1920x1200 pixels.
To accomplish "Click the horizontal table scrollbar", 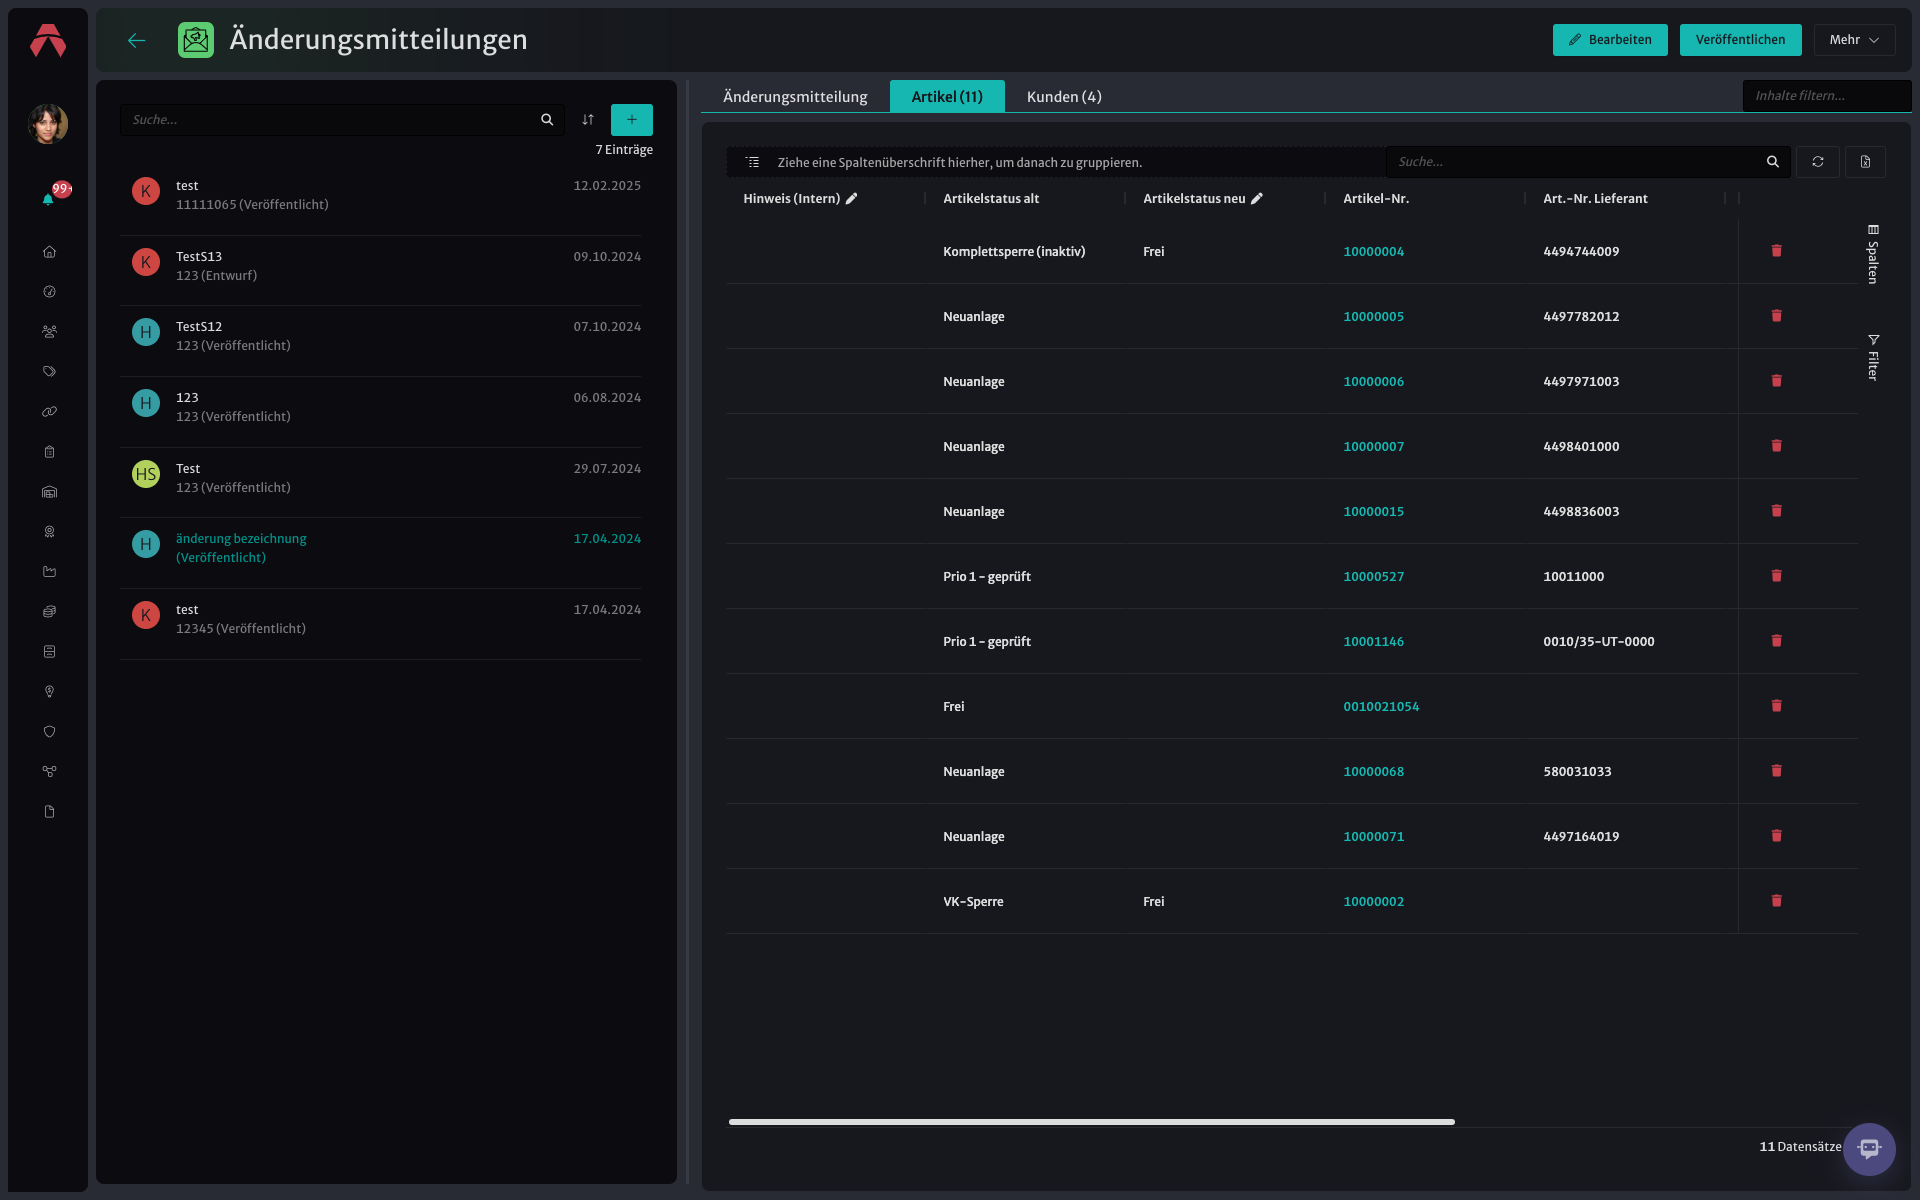I will (x=1092, y=1122).
